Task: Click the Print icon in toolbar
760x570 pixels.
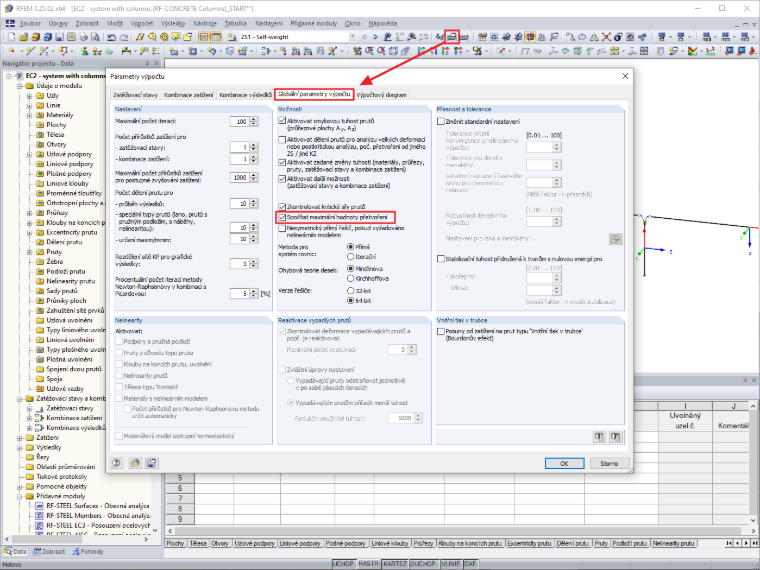Action: point(83,37)
